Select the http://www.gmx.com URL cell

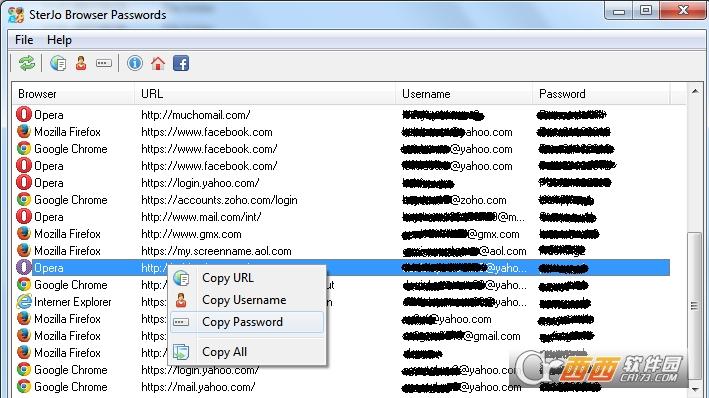[x=191, y=234]
